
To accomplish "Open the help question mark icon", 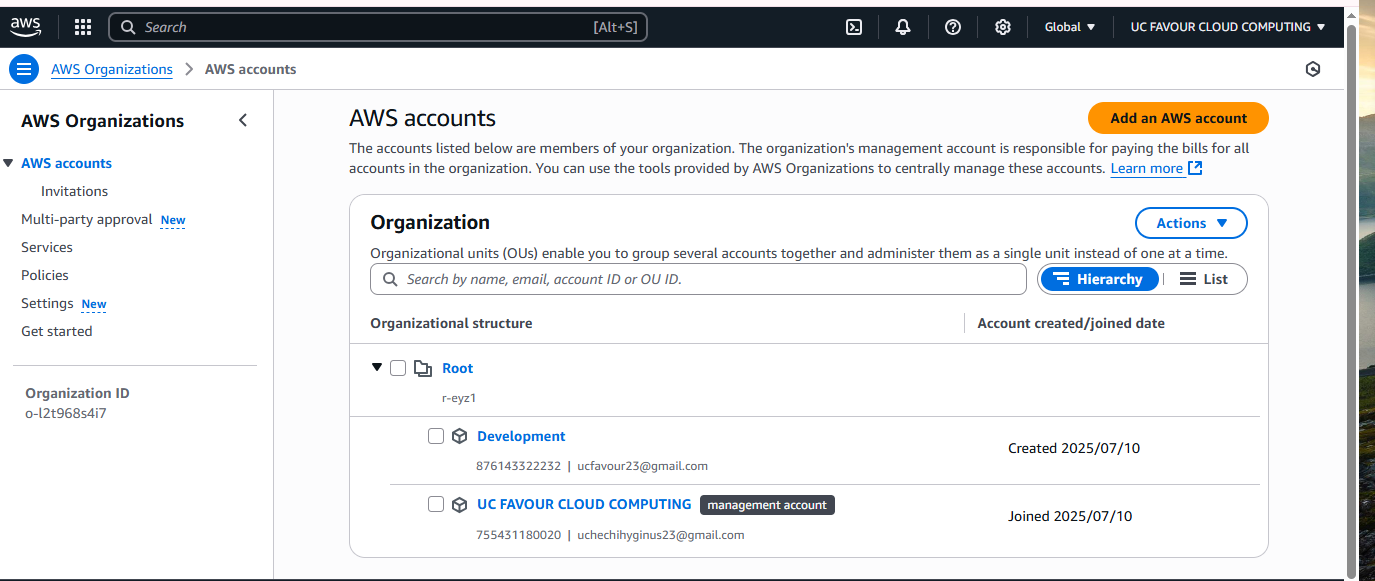I will tap(953, 27).
